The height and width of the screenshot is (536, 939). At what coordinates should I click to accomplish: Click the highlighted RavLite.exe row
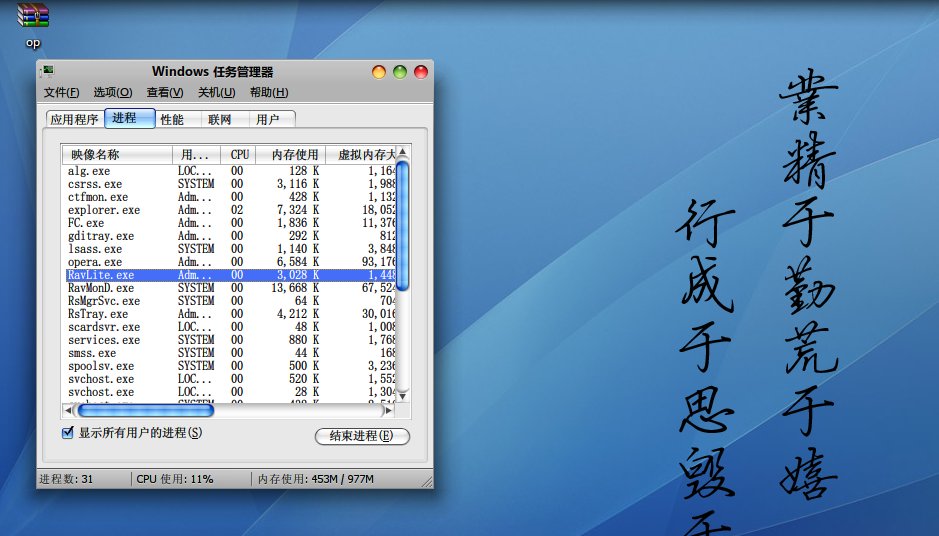[231, 275]
